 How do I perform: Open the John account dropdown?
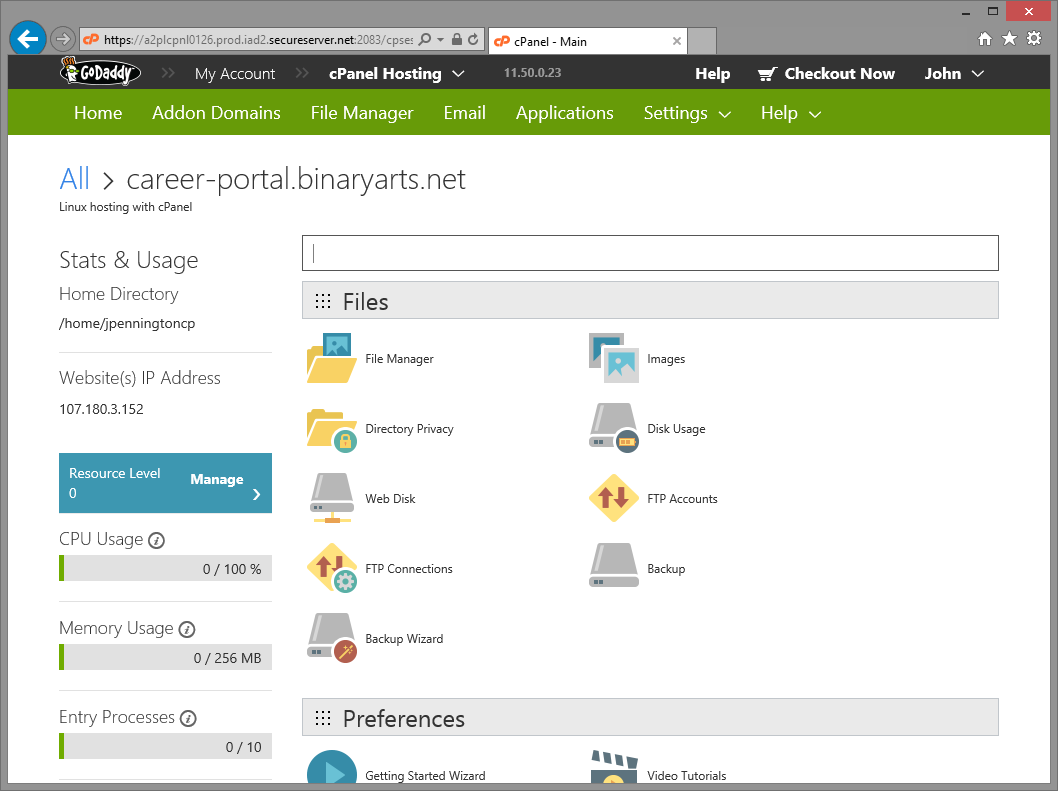pyautogui.click(x=954, y=74)
